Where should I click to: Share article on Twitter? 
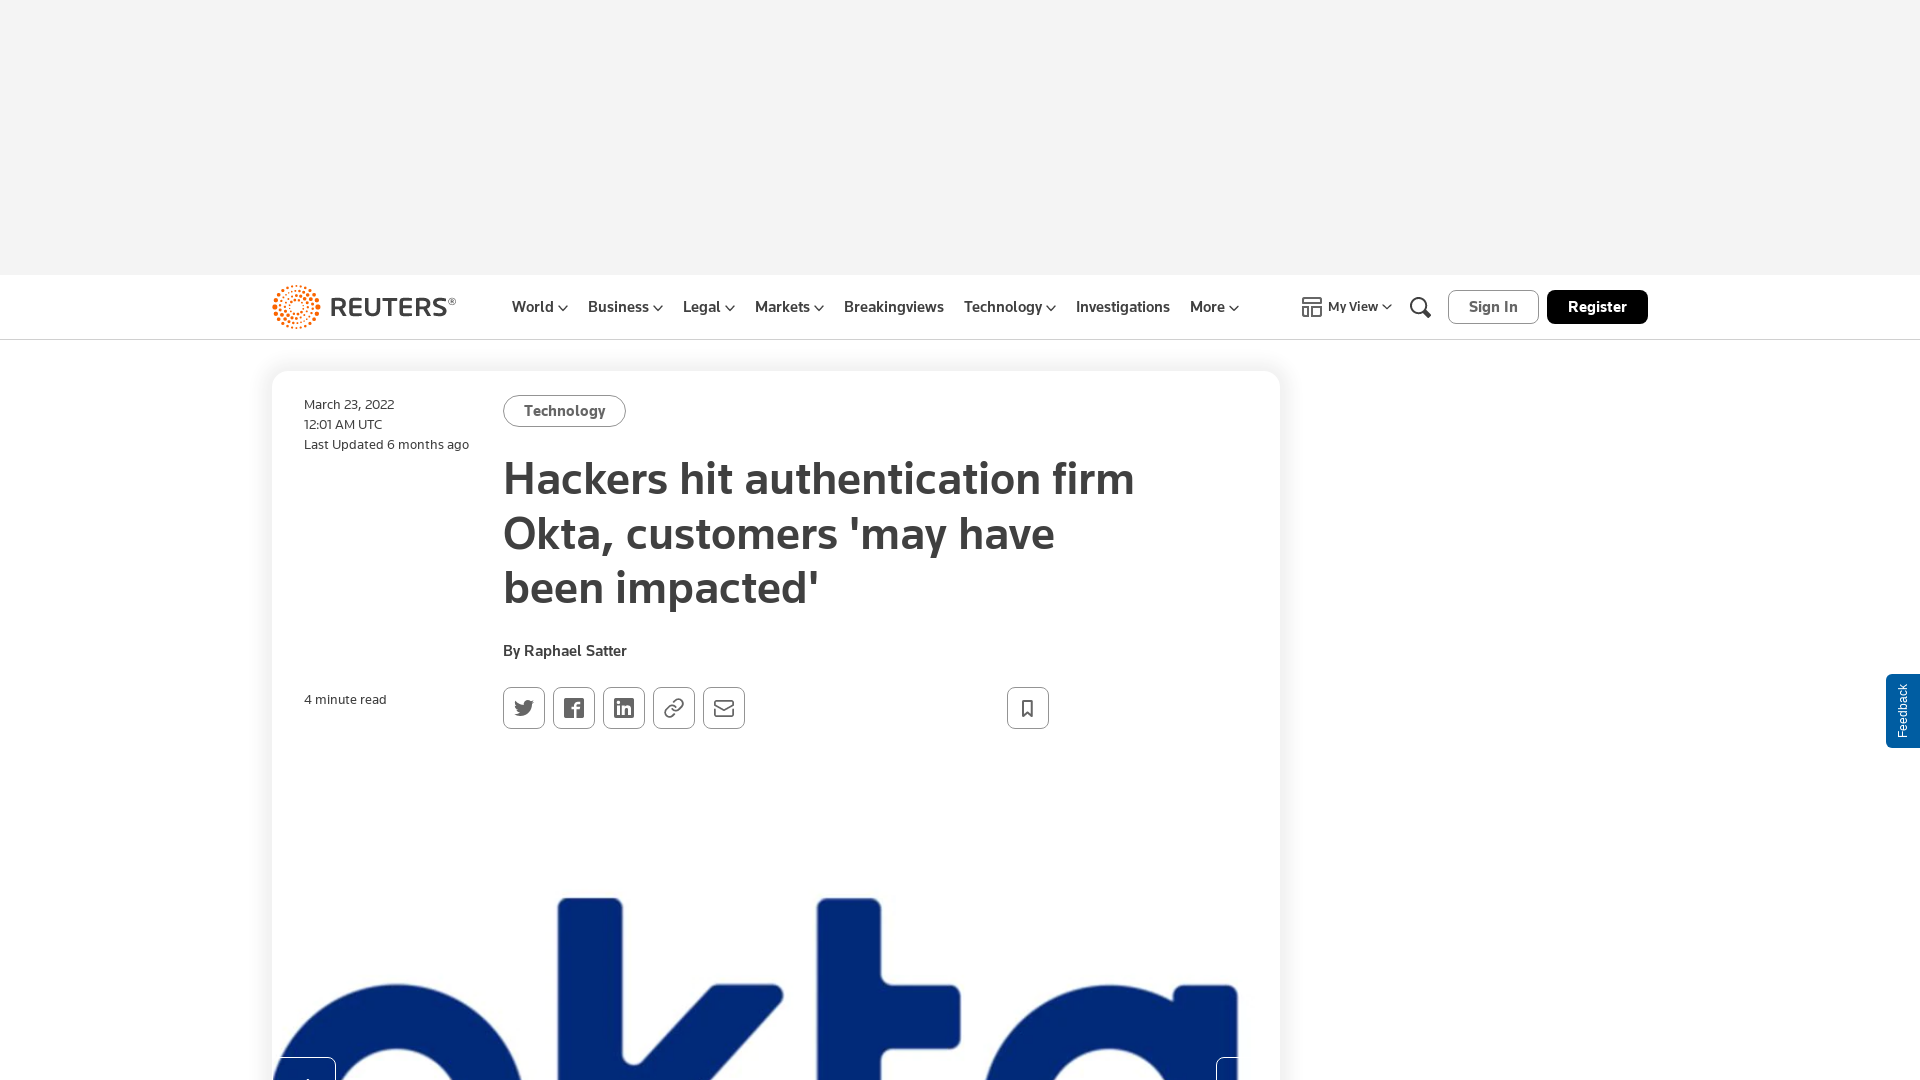coord(524,708)
